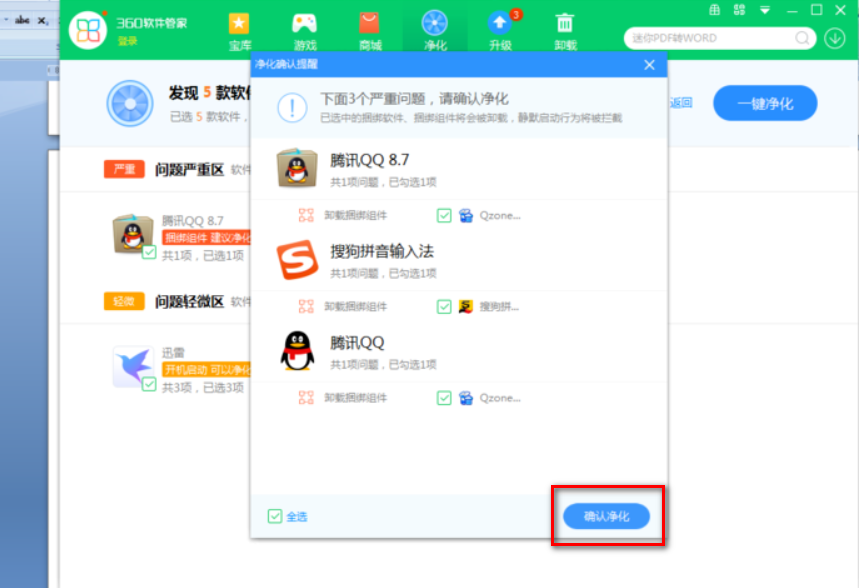This screenshot has width=859, height=588.
Task: Uncheck Qzone component under 腾讯QQ 8.7
Action: point(444,215)
